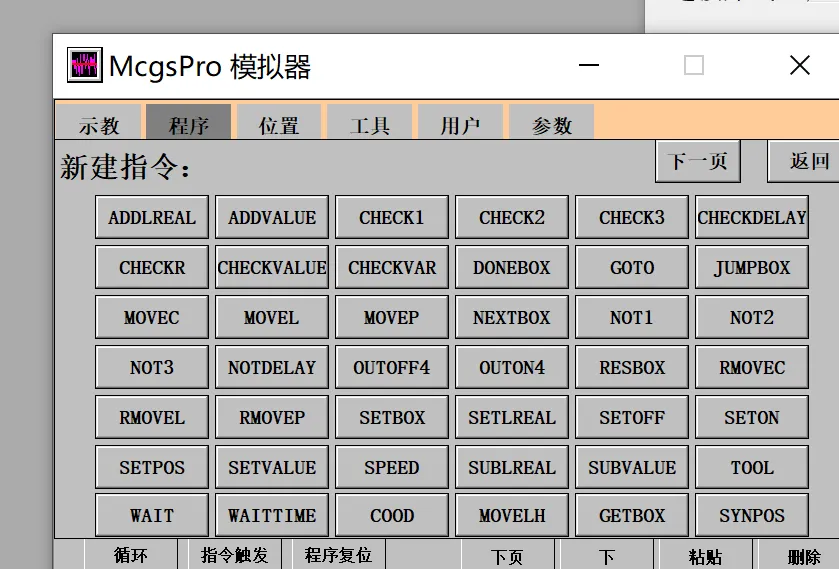Choose the SPEED instruction
Viewport: 839px width, 569px height.
coord(392,467)
